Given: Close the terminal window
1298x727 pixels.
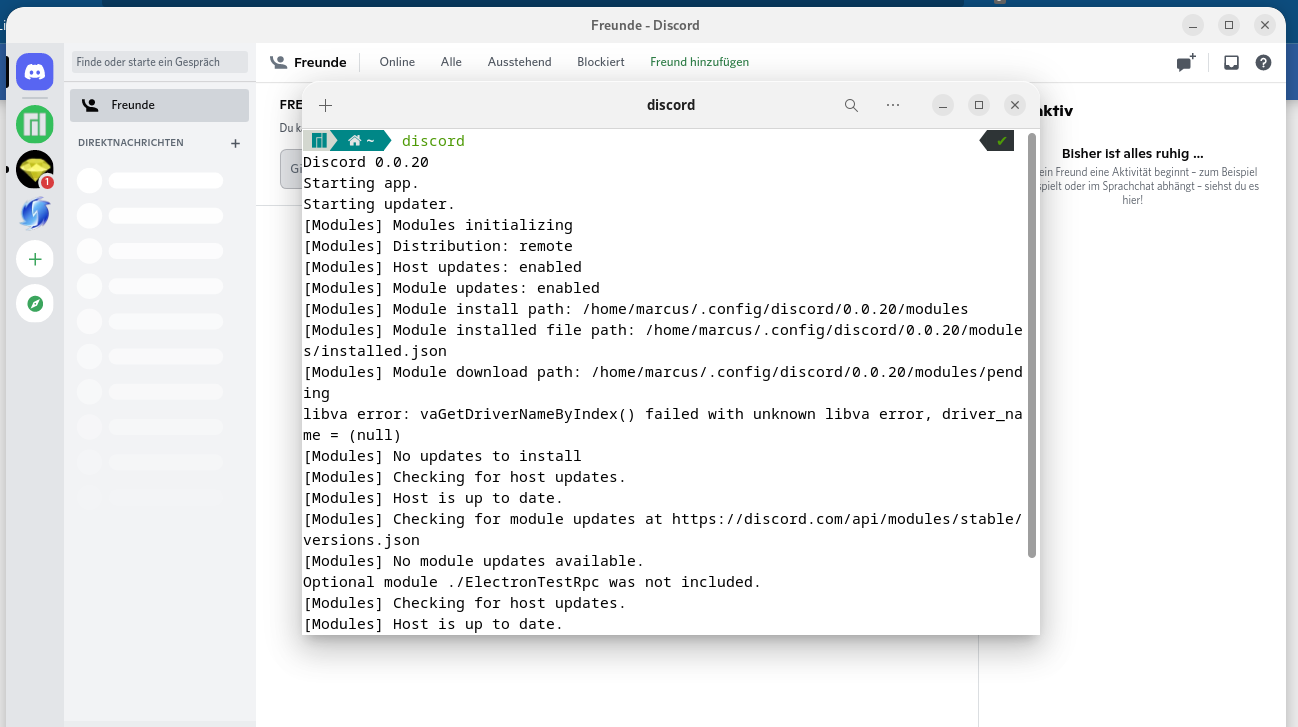Looking at the screenshot, I should pos(1015,105).
